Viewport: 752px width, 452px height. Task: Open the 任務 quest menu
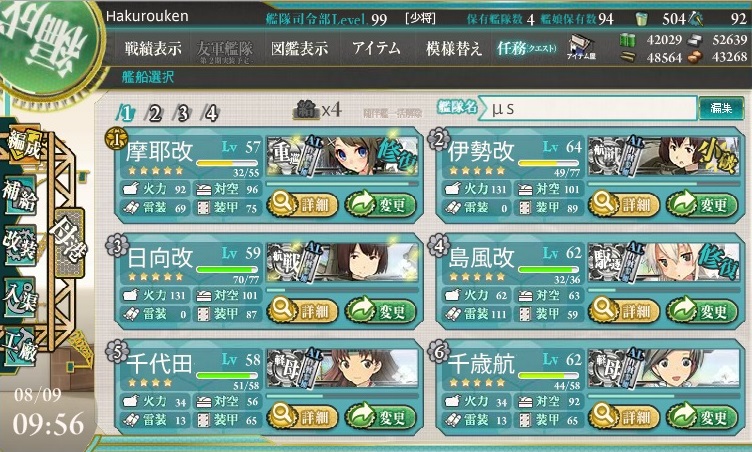[527, 48]
